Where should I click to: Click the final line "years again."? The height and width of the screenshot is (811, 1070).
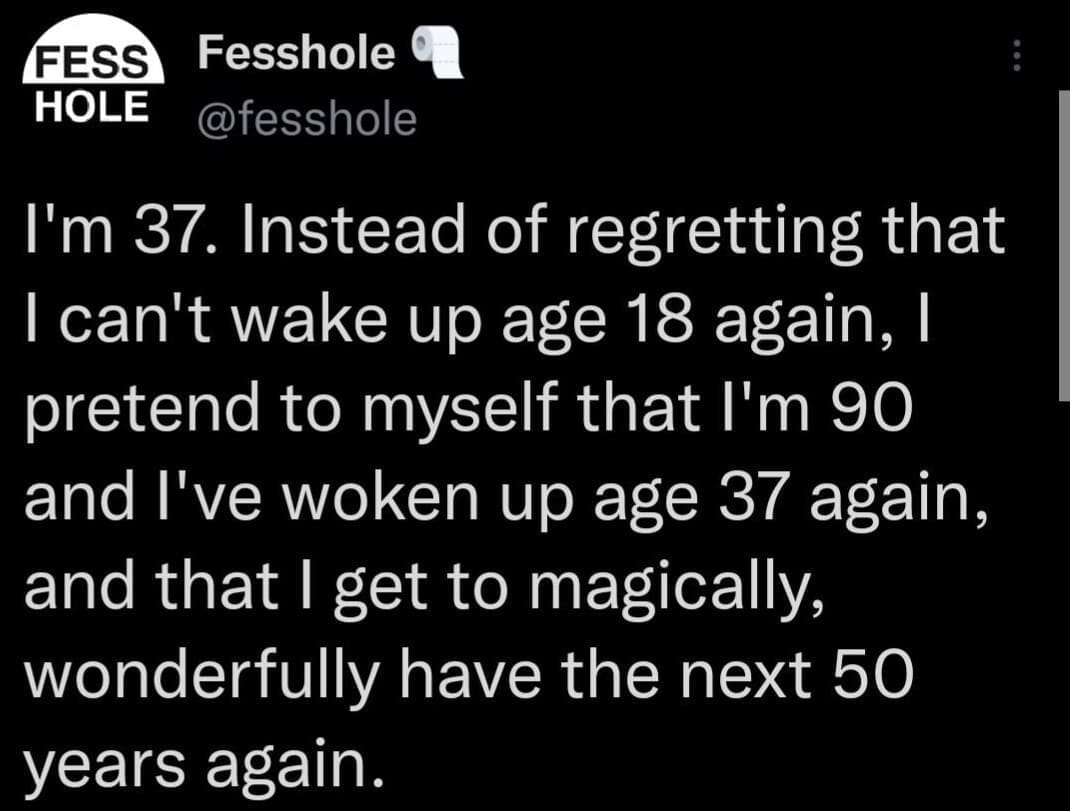coord(204,762)
